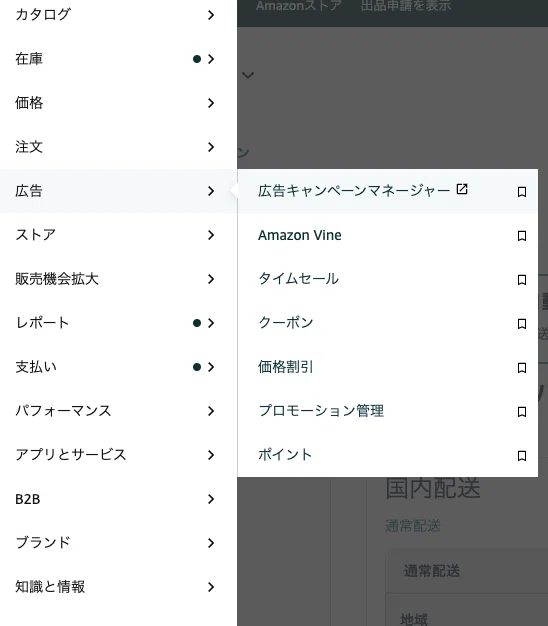Expand the レポート submenu arrow
Image resolution: width=548 pixels, height=626 pixels.
pyautogui.click(x=211, y=323)
